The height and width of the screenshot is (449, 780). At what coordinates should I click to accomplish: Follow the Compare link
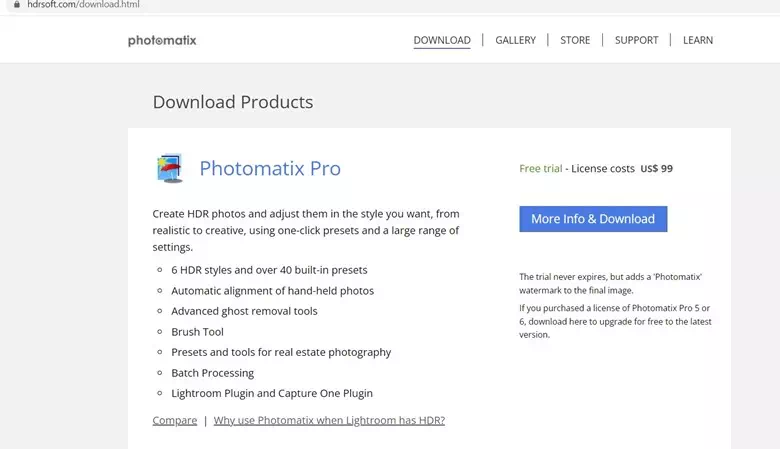175,420
